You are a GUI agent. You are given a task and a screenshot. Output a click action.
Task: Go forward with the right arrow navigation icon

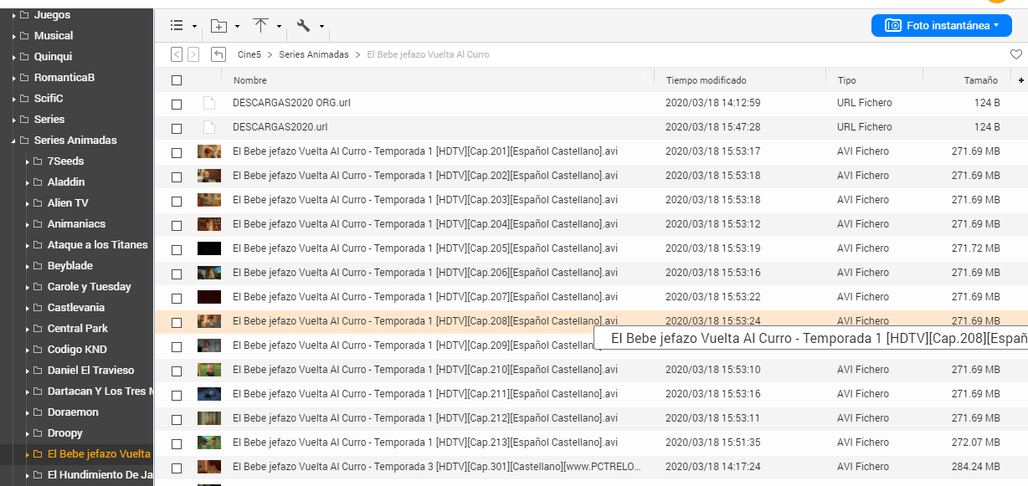(193, 54)
